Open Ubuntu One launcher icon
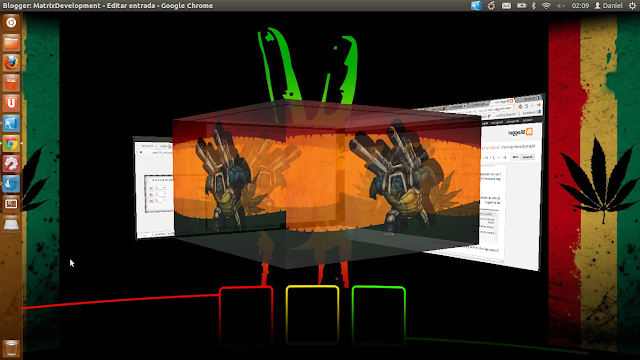This screenshot has width=640, height=360. point(11,103)
